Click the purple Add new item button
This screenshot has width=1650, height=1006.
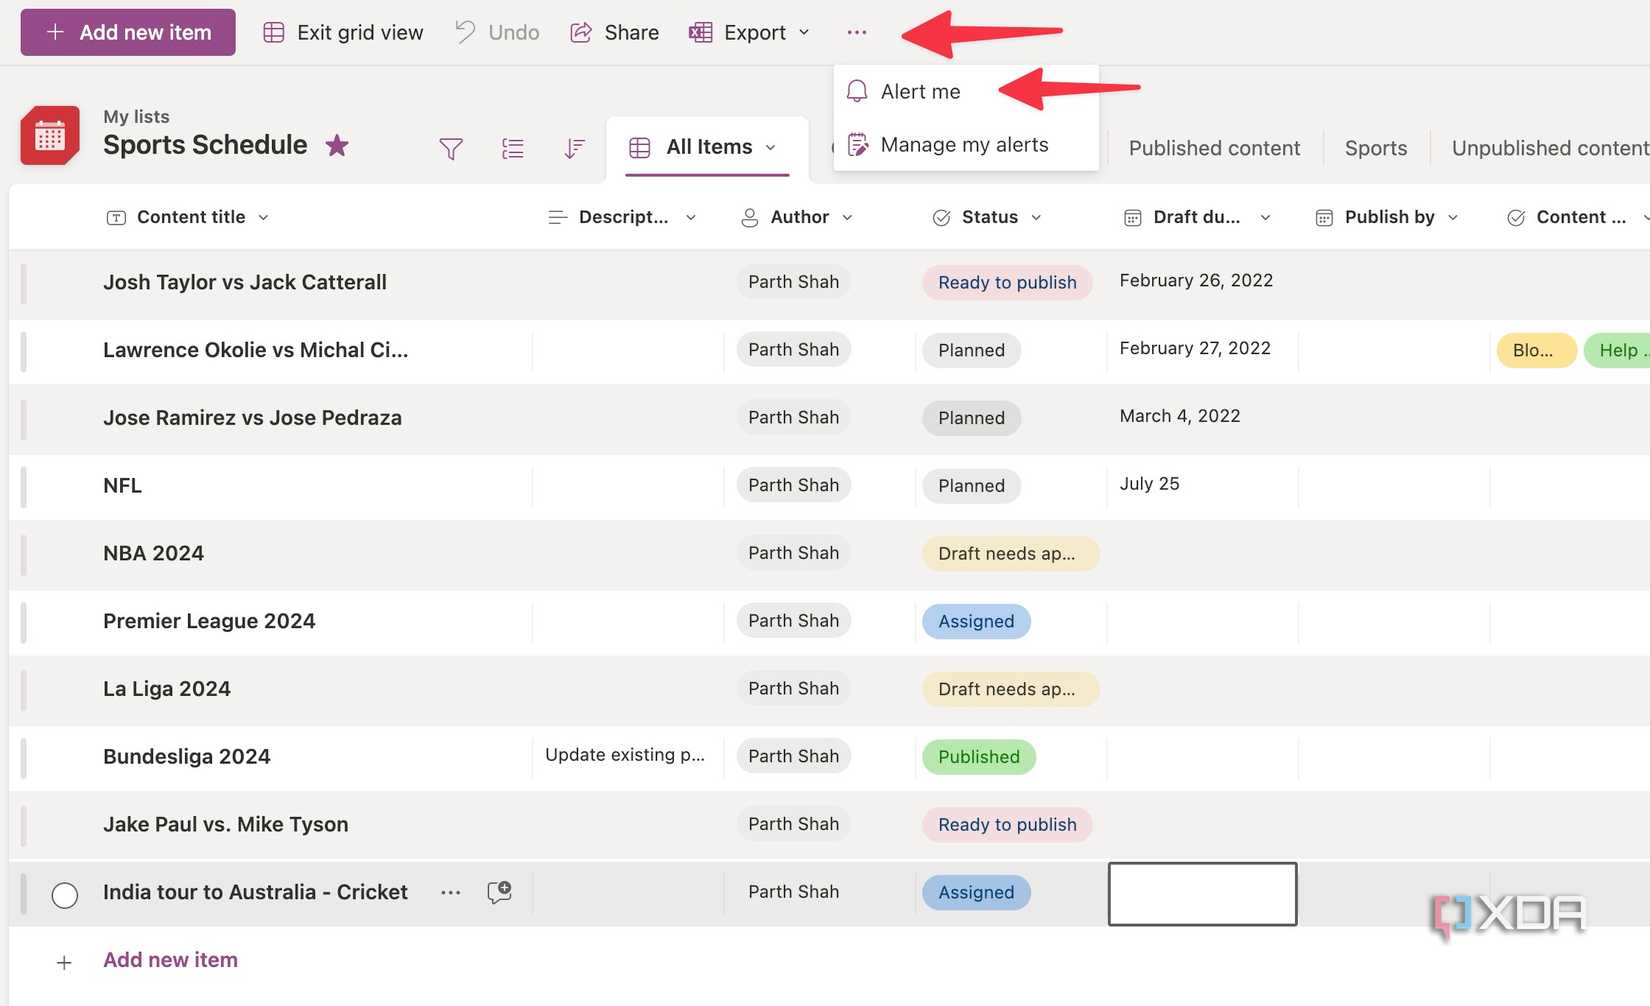click(128, 32)
